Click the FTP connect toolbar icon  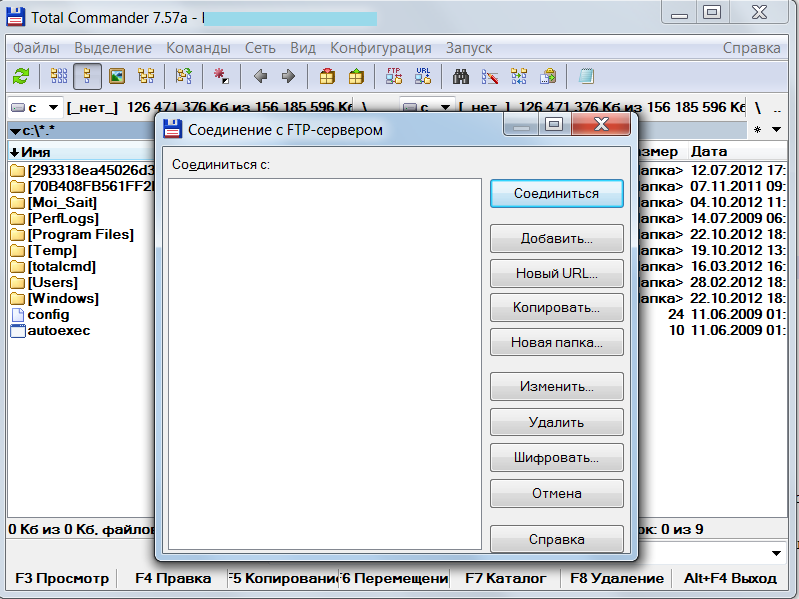[394, 76]
